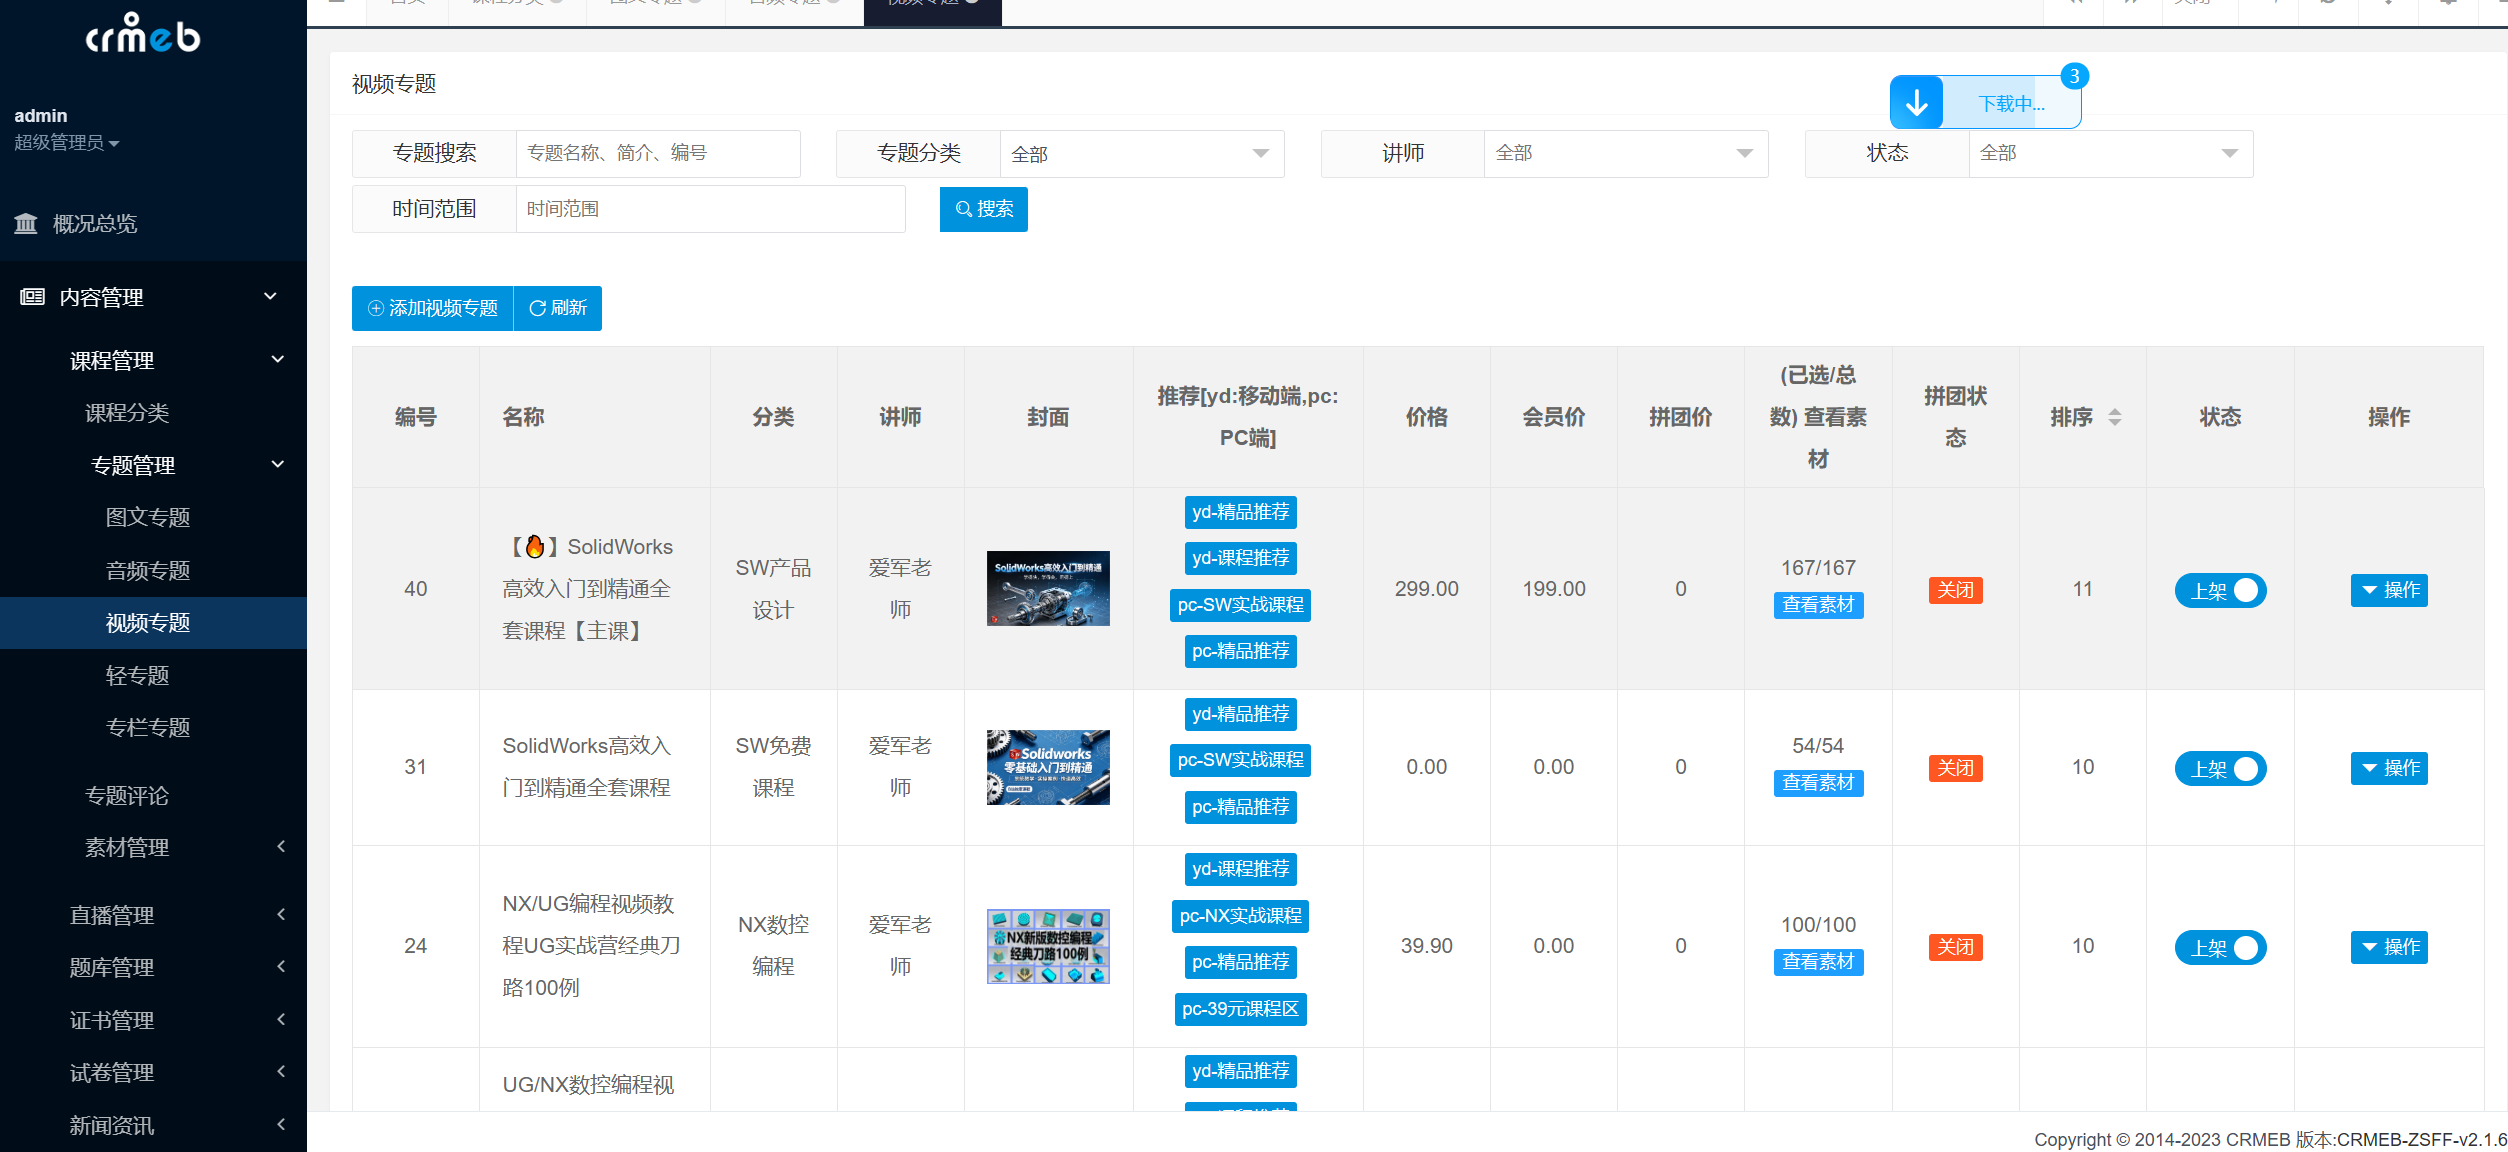Open 专题评论 in sidebar
The width and height of the screenshot is (2508, 1152).
click(x=127, y=795)
